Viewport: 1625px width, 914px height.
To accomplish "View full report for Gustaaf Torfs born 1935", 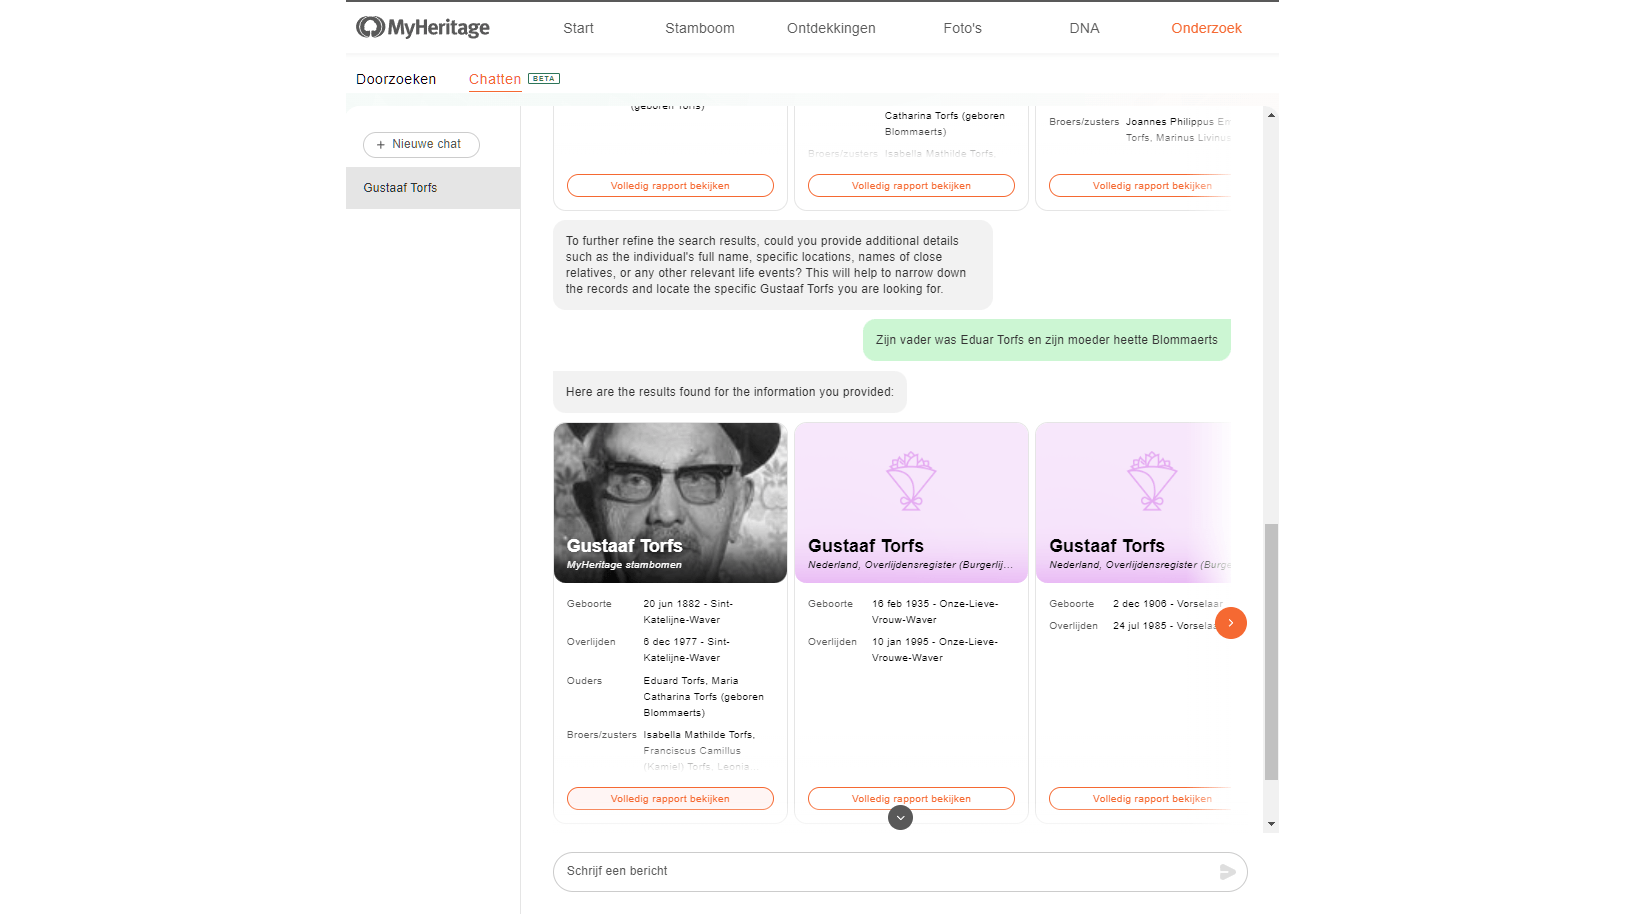I will pyautogui.click(x=911, y=799).
